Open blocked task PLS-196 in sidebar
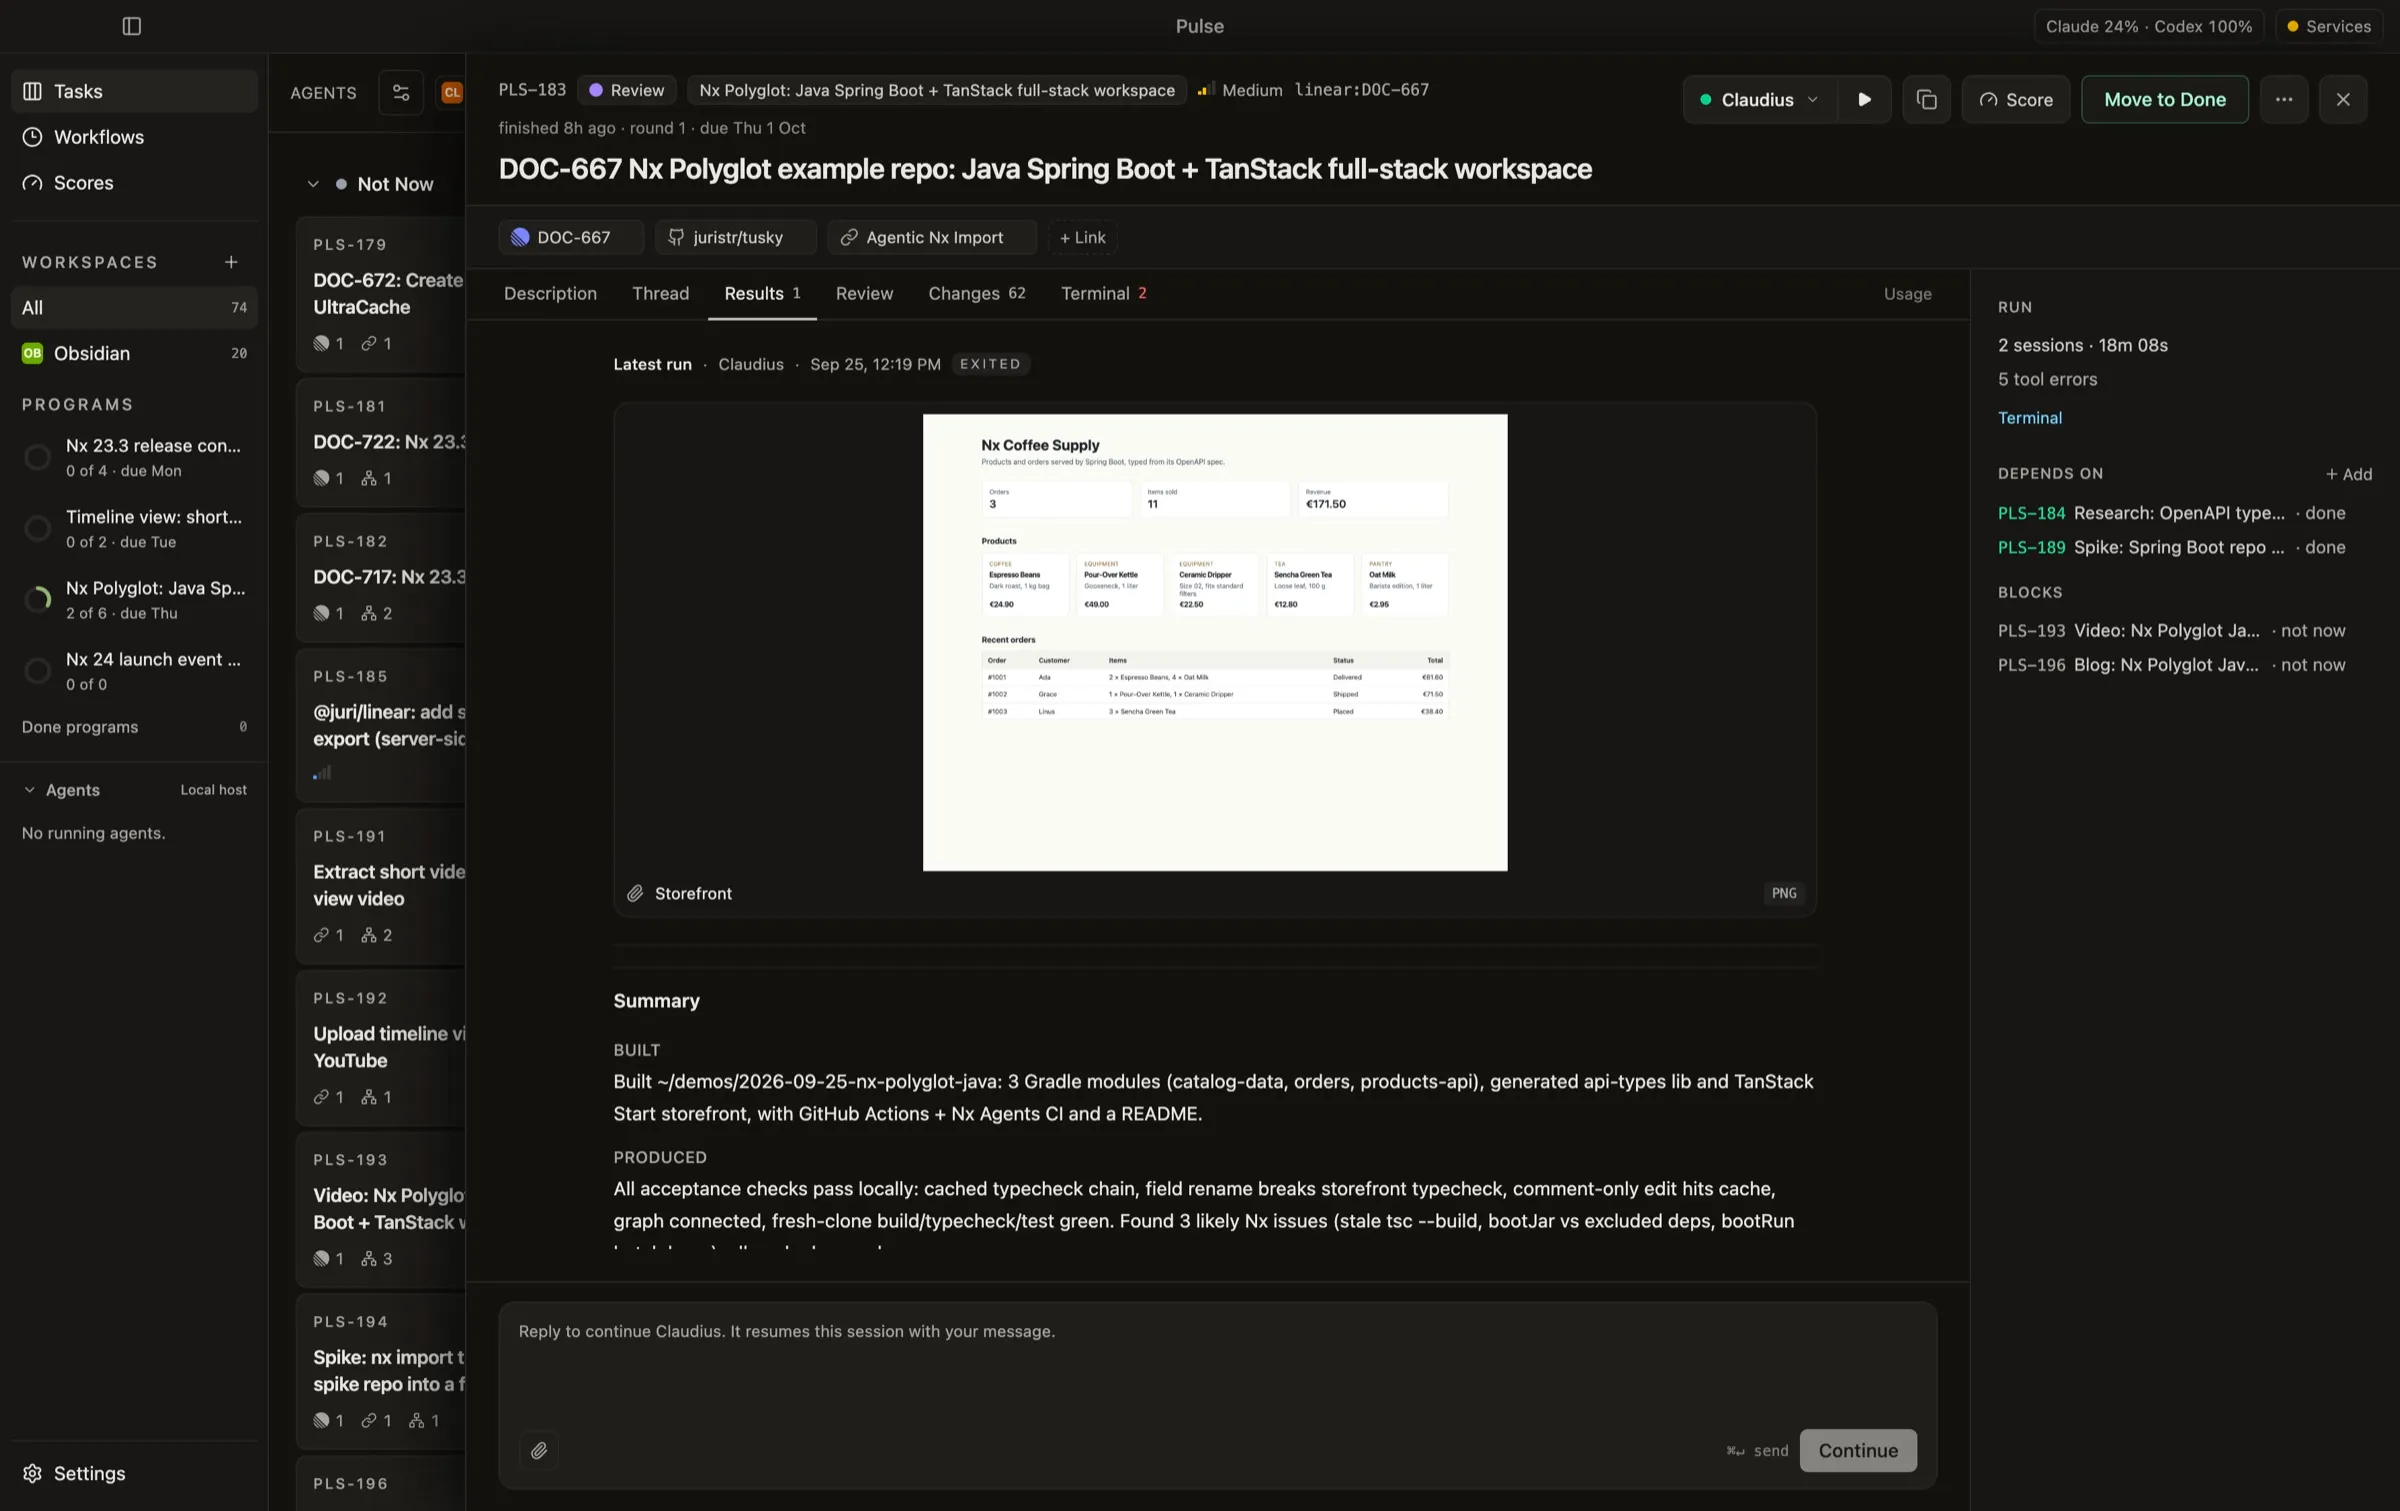 pyautogui.click(x=2171, y=665)
